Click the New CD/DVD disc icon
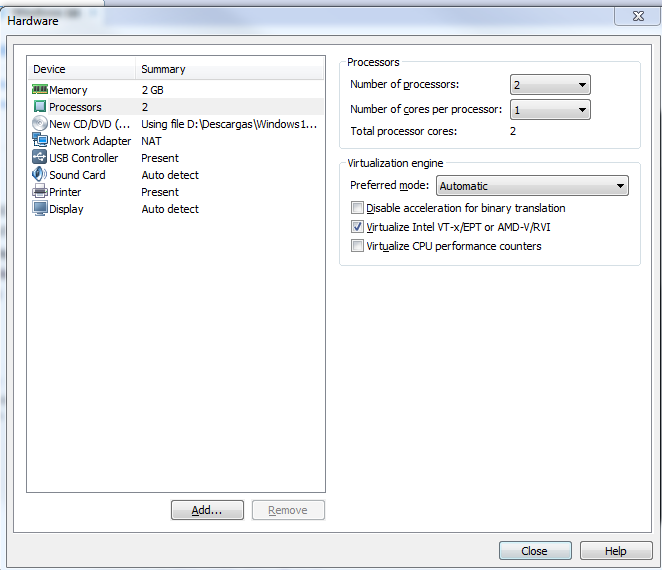 click(40, 124)
